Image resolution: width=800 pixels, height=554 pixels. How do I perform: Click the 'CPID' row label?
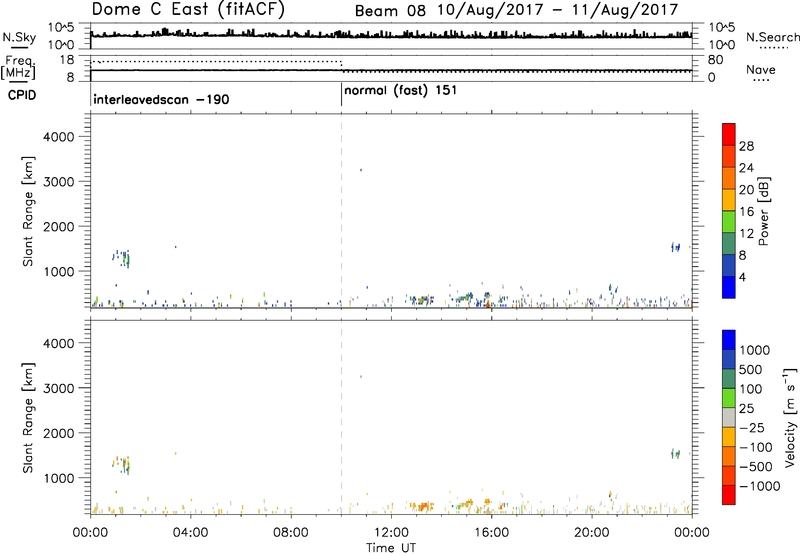[x=22, y=95]
